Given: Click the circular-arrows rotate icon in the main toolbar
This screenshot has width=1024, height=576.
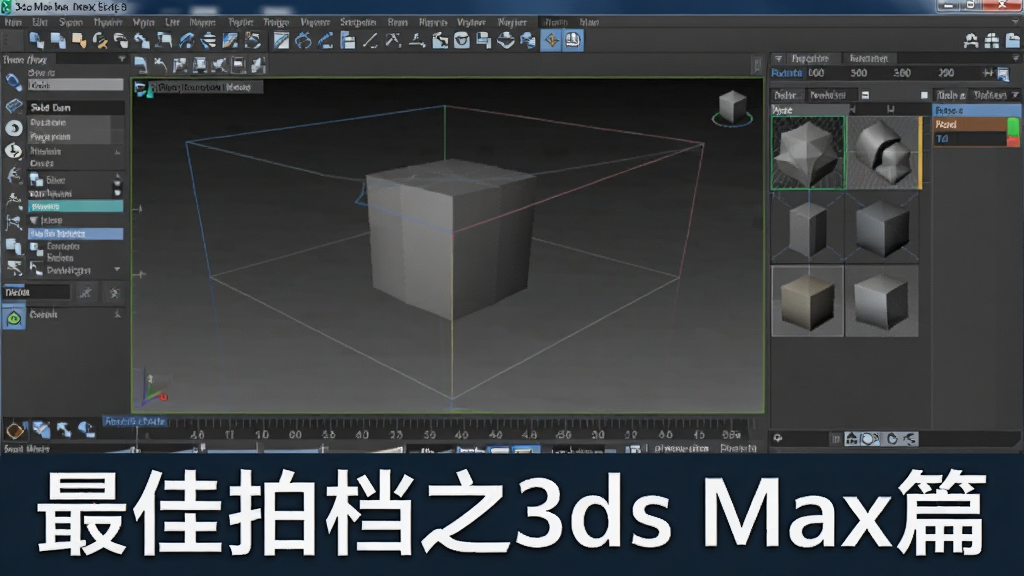Looking at the screenshot, I should coord(303,40).
